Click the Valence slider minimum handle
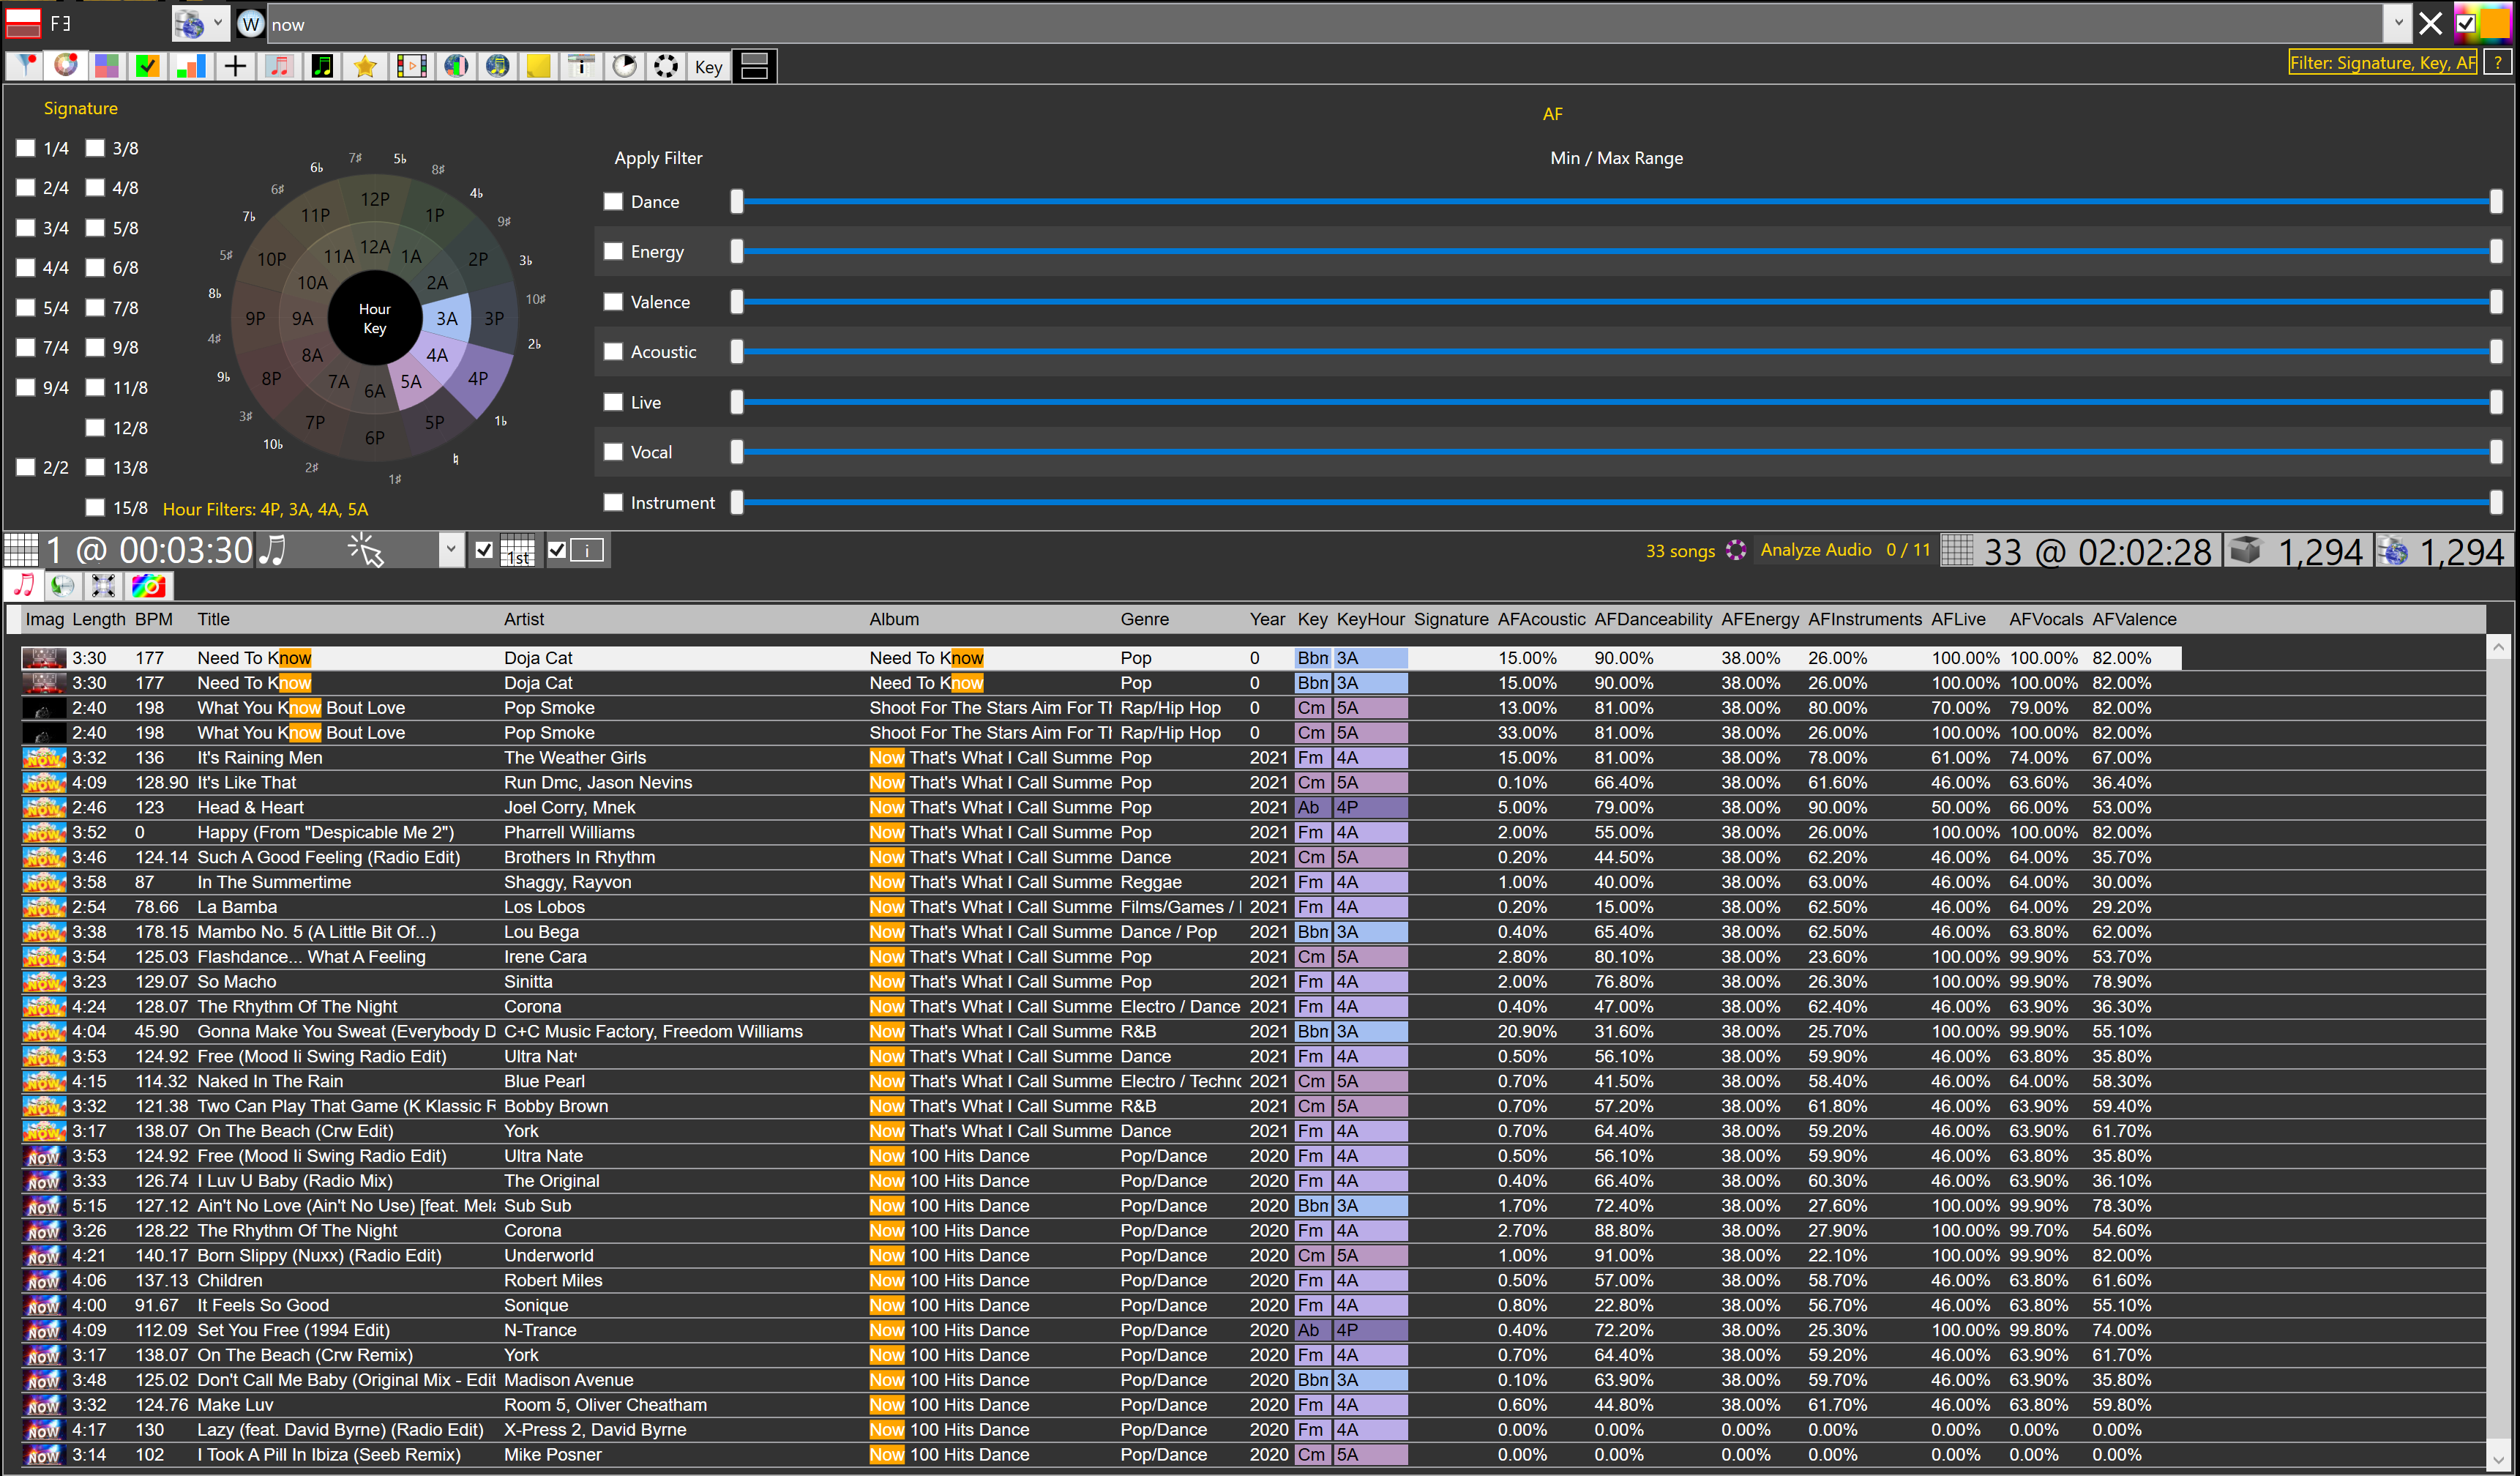This screenshot has width=2520, height=1476. (737, 301)
